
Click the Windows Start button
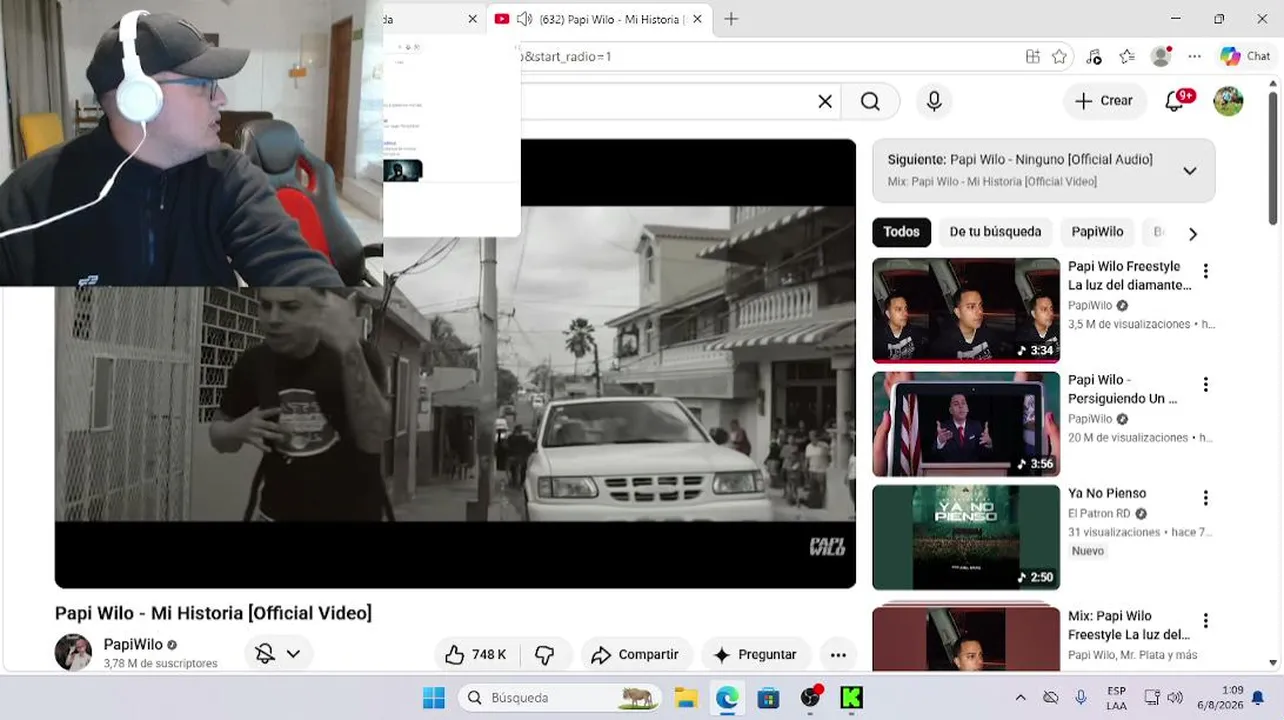coord(434,697)
